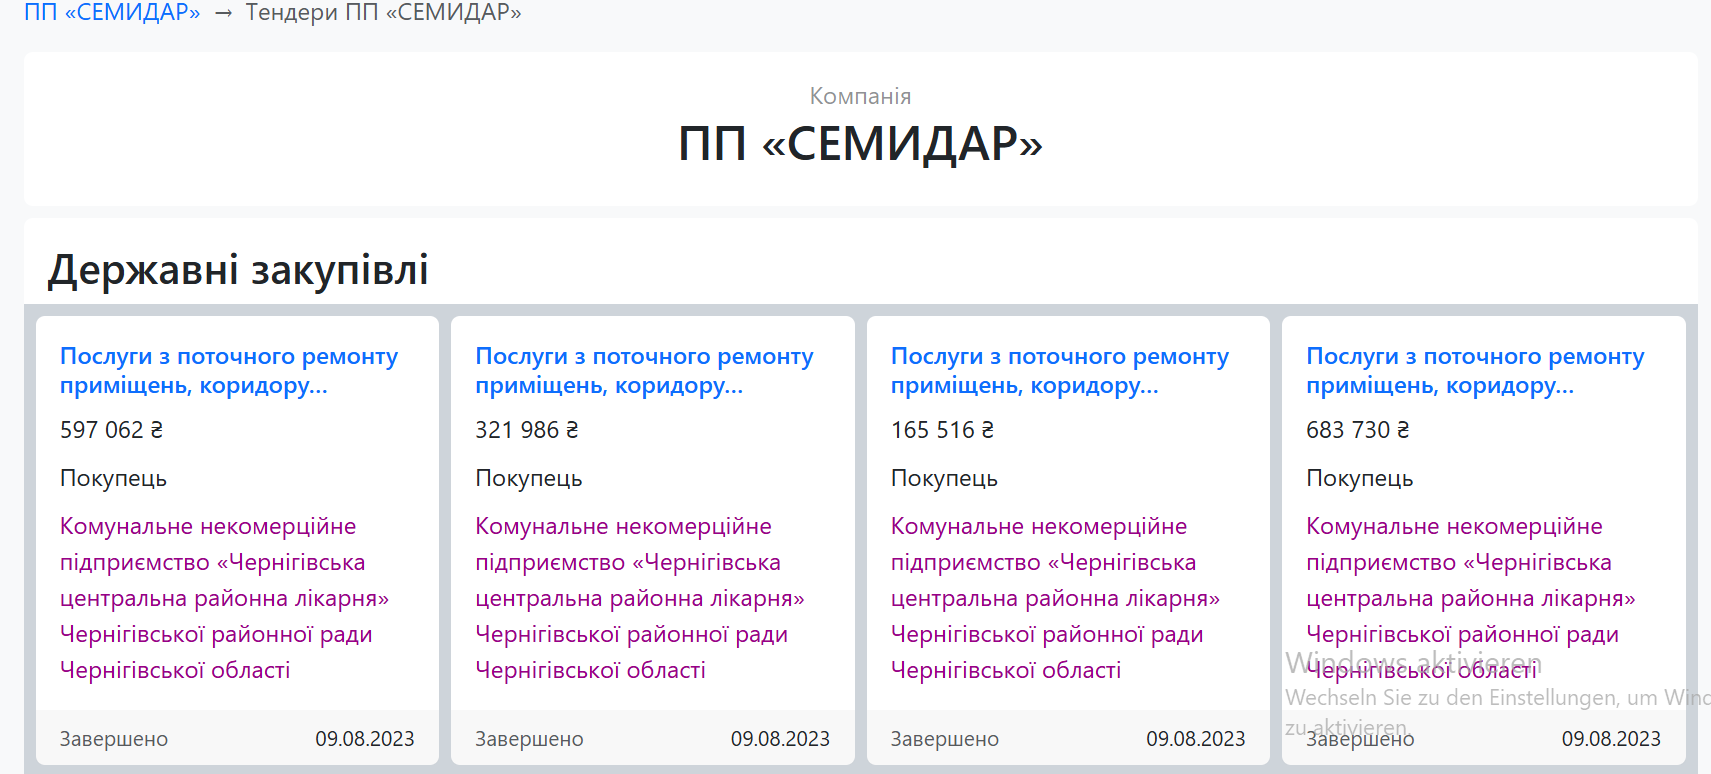Click the Компанія label above the company name
Screen dimensions: 1711x774
pyautogui.click(x=860, y=96)
